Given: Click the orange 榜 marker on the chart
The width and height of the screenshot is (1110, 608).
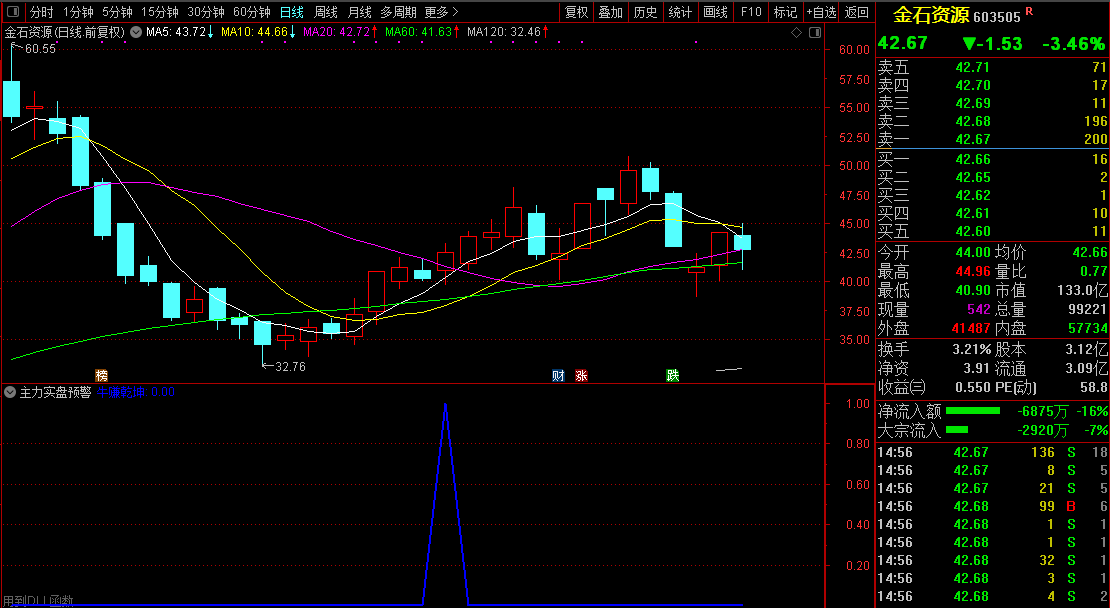Looking at the screenshot, I should [x=101, y=375].
